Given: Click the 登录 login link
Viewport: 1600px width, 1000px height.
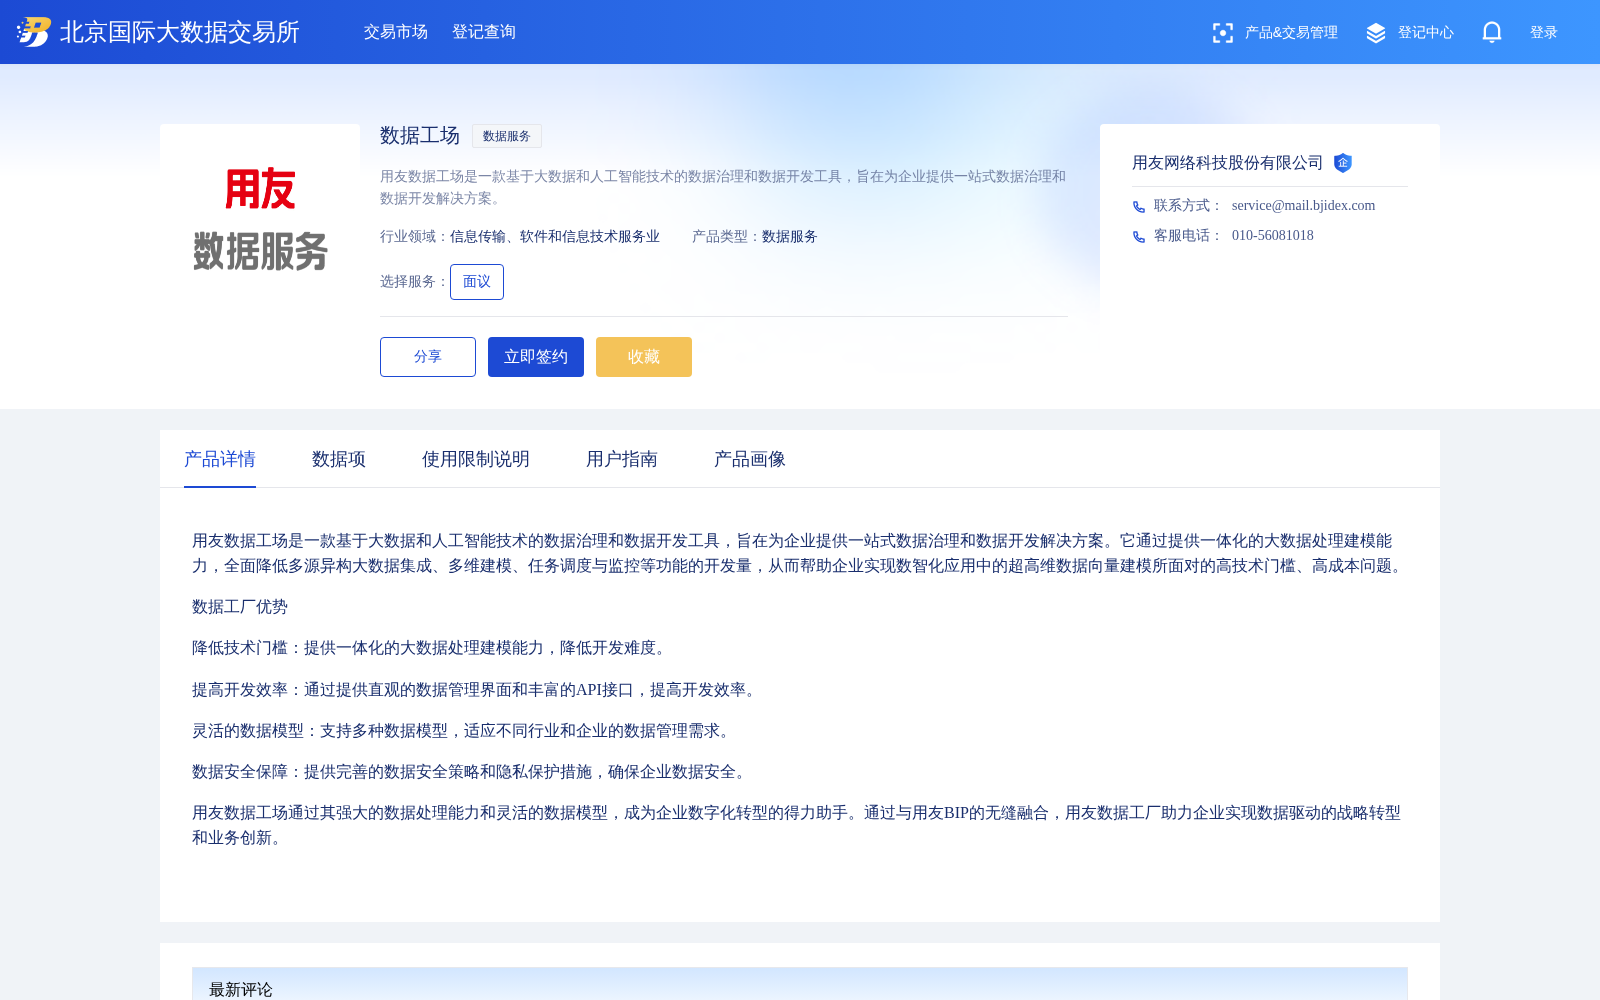Looking at the screenshot, I should [1544, 33].
